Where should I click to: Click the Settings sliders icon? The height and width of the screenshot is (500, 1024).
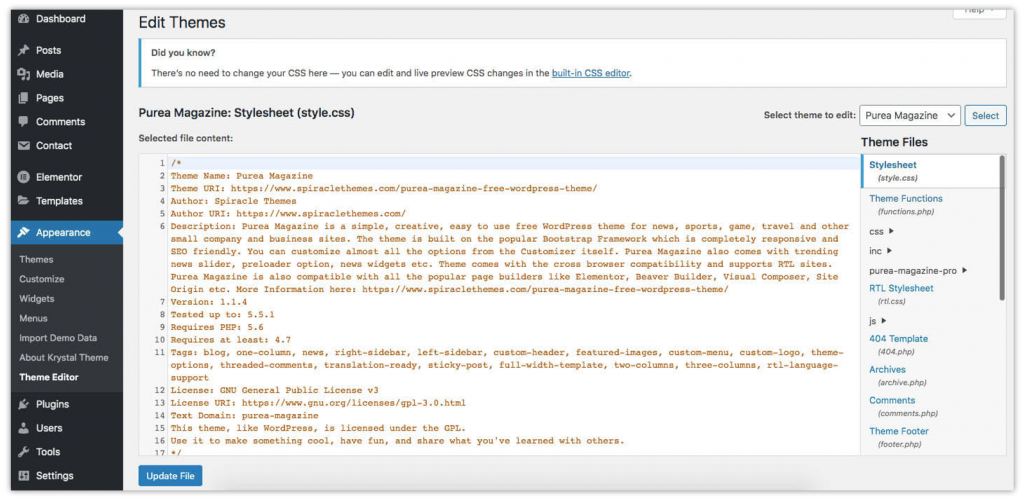[x=24, y=476]
